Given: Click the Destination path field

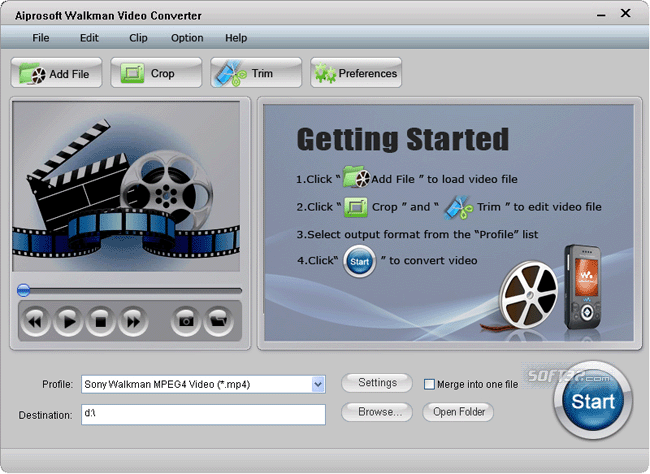Looking at the screenshot, I should pos(203,414).
